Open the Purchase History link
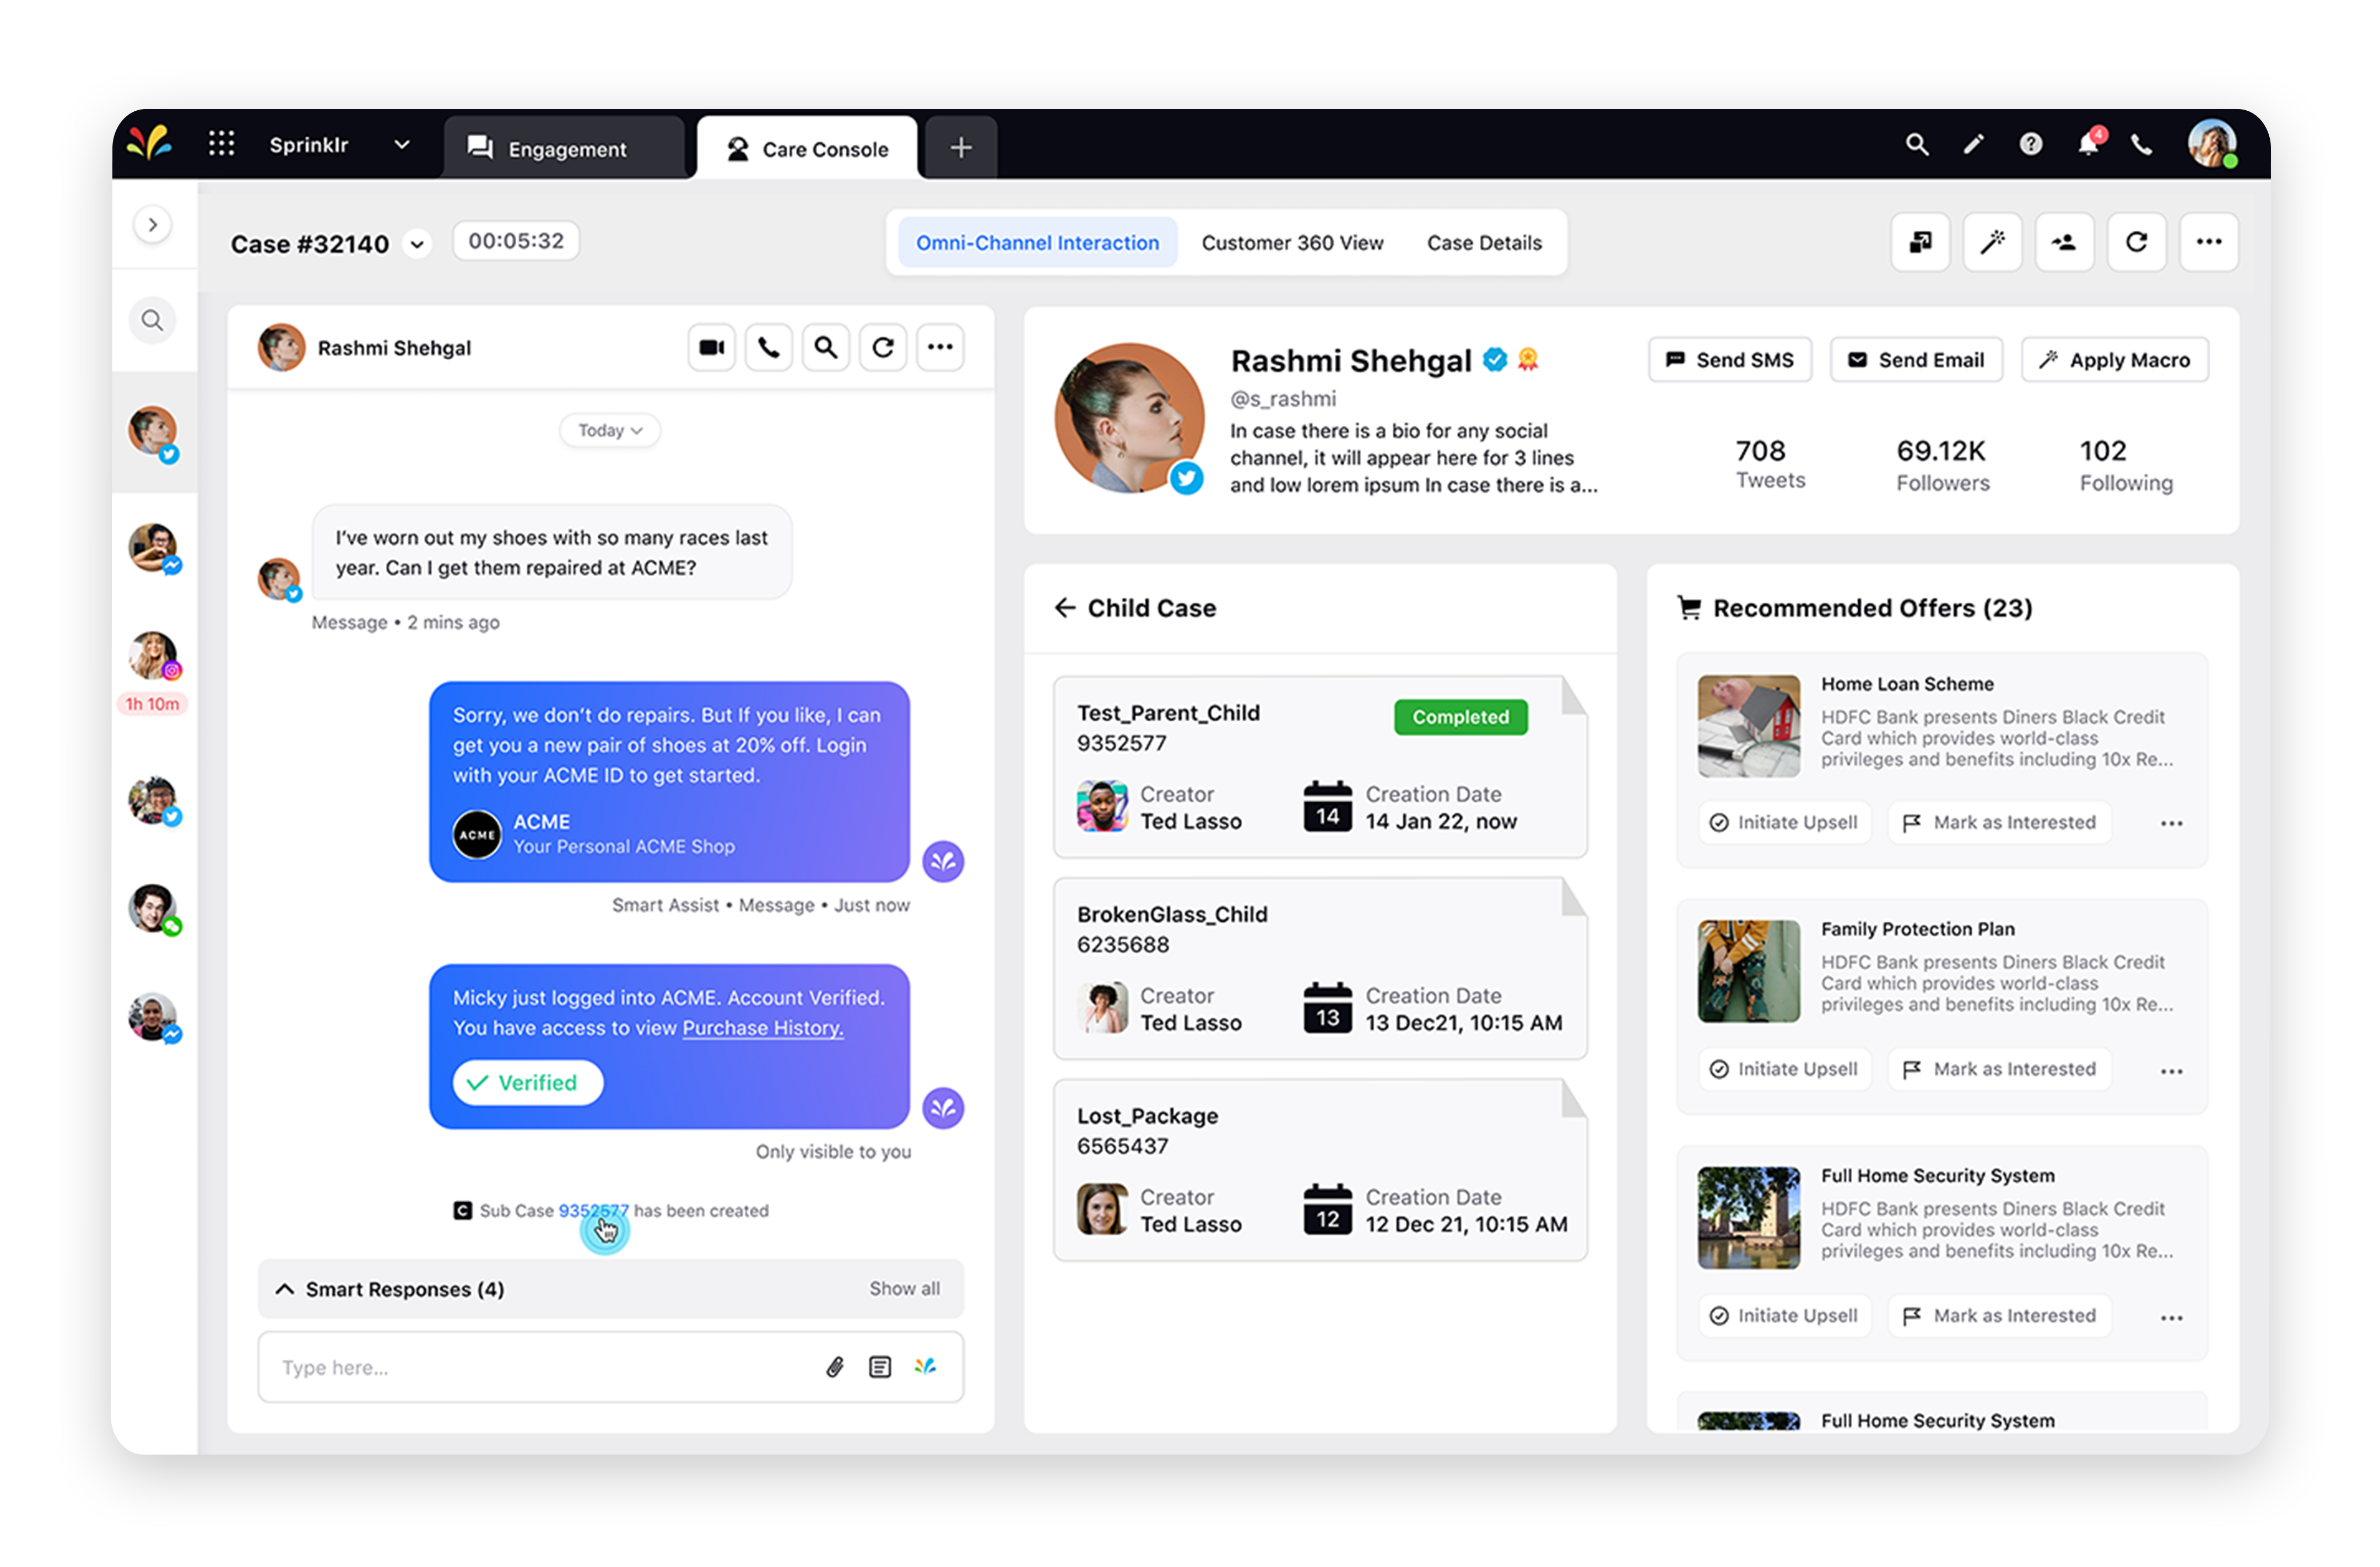Viewport: 2380px width, 1567px height. pyautogui.click(x=762, y=1028)
